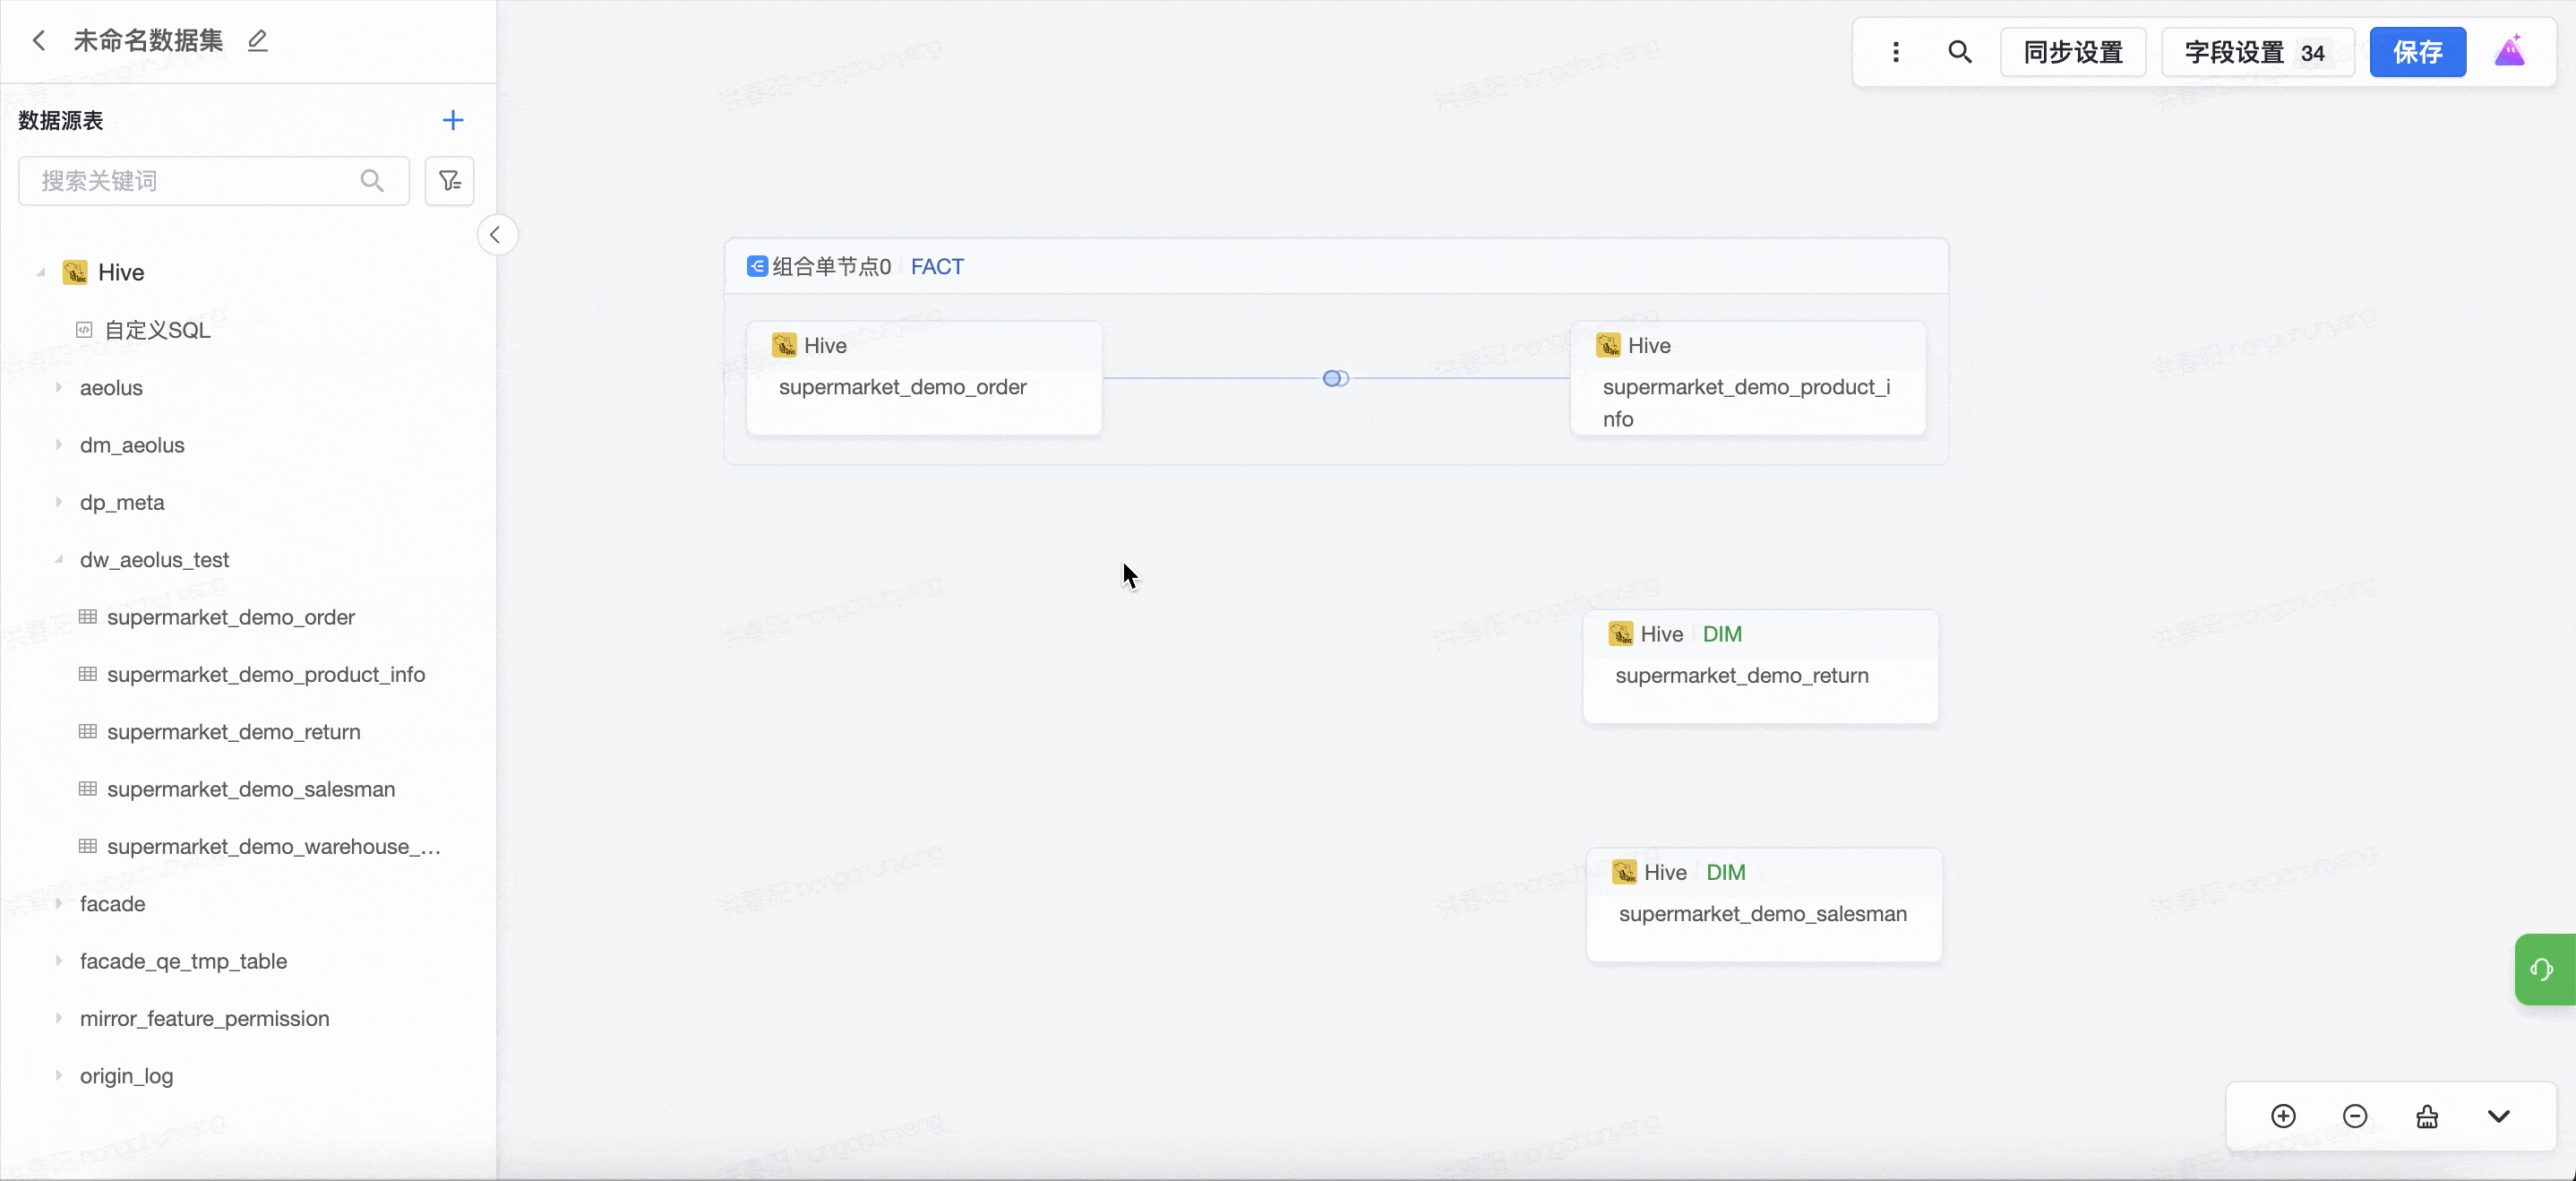The image size is (2576, 1181).
Task: Click the canvas search magnifier icon
Action: pos(1959,52)
